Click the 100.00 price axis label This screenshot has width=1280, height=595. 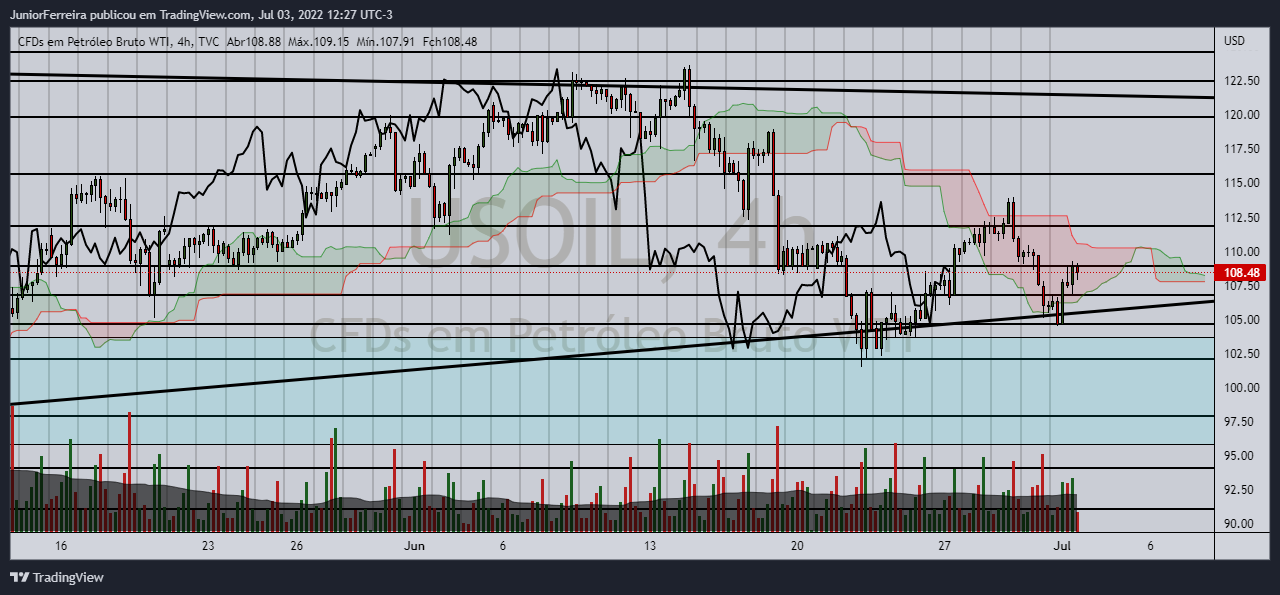coord(1241,387)
